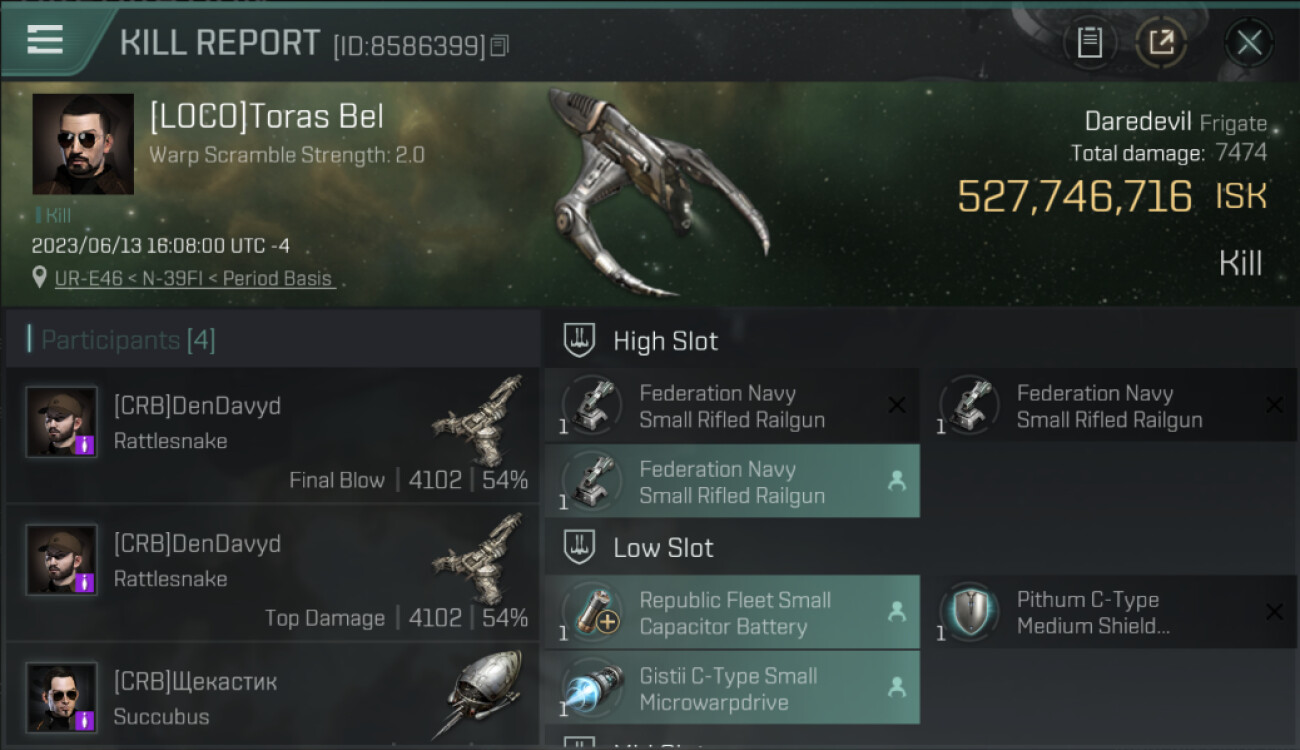The image size is (1300, 750).
Task: Select the highlighted Federation Navy Small Rifled Railgun
Action: 732,481
